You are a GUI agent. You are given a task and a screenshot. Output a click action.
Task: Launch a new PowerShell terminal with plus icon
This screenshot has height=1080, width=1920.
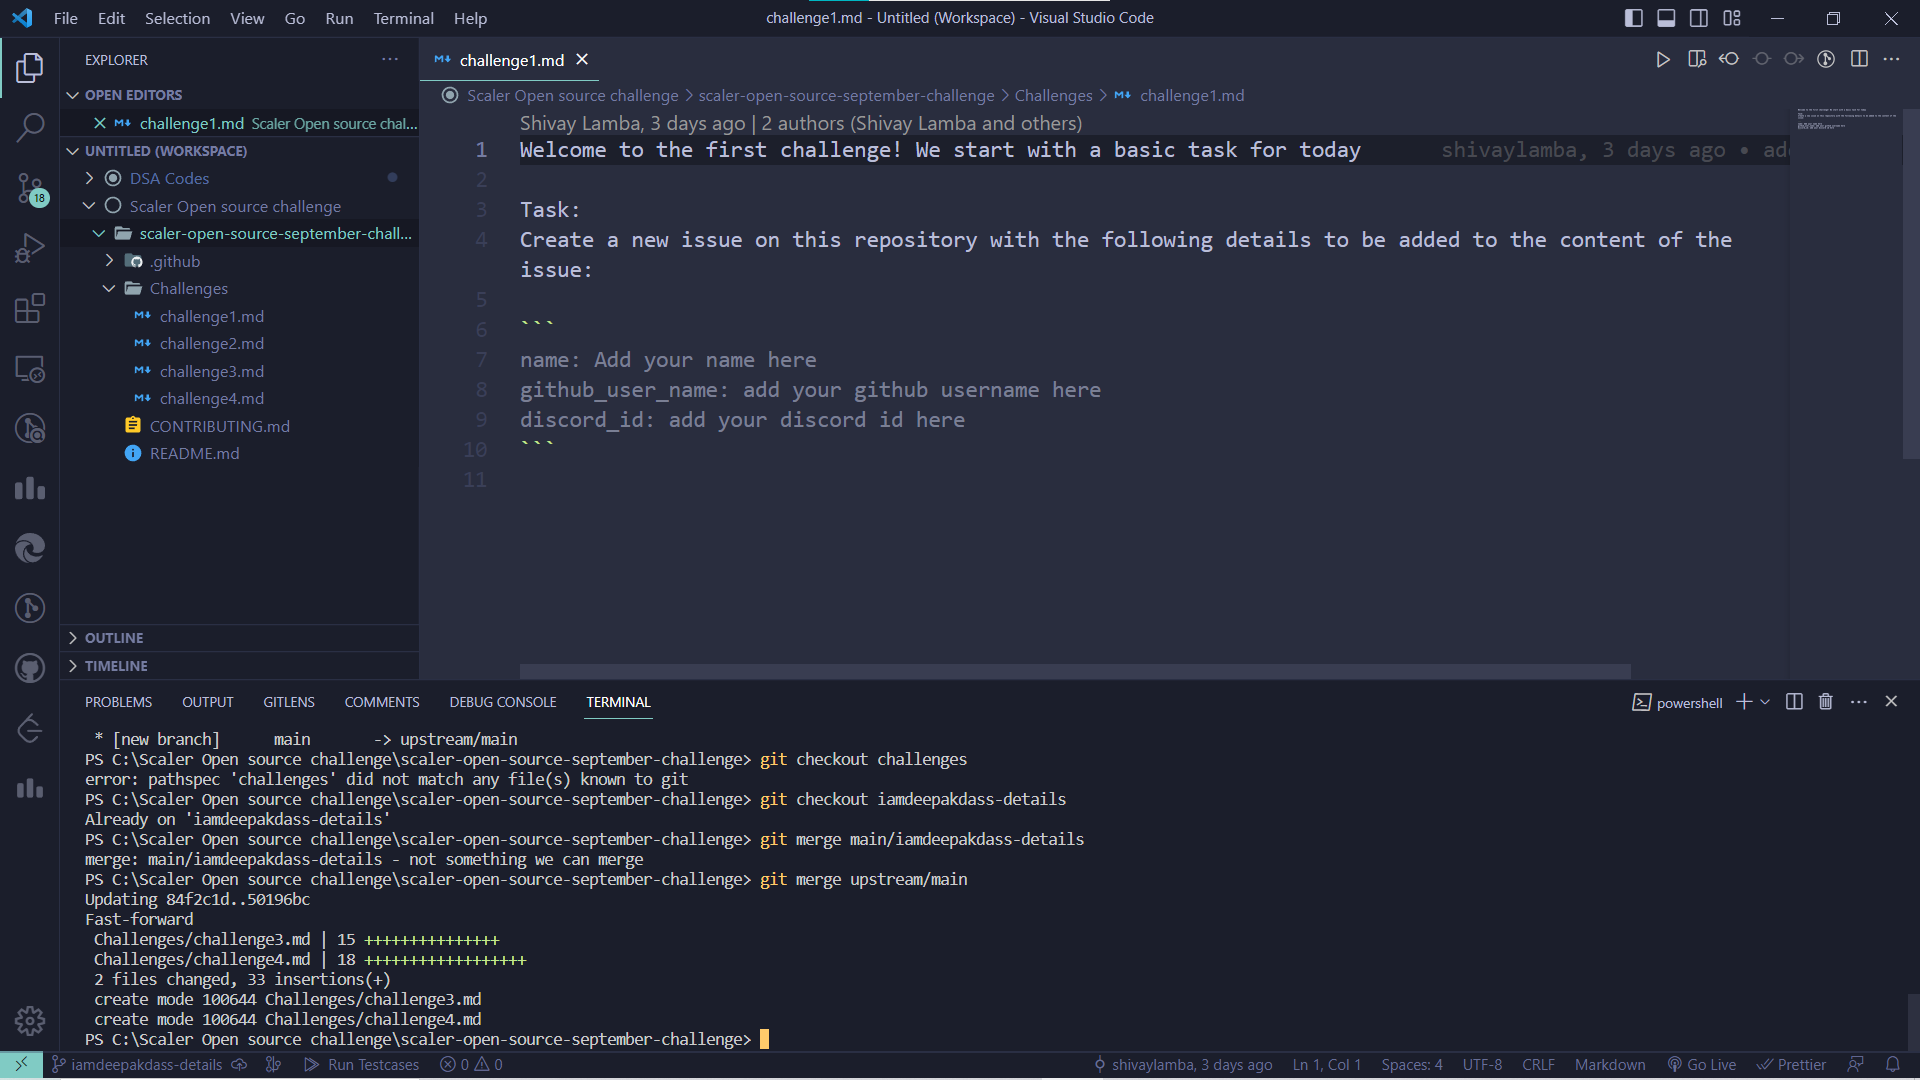(x=1743, y=701)
